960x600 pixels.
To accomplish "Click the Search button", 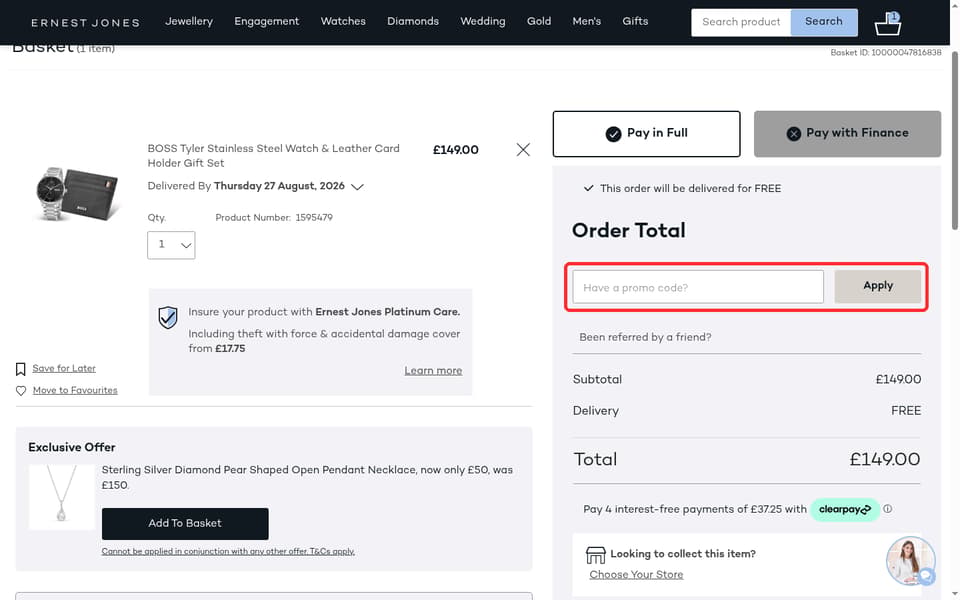I will pos(823,22).
